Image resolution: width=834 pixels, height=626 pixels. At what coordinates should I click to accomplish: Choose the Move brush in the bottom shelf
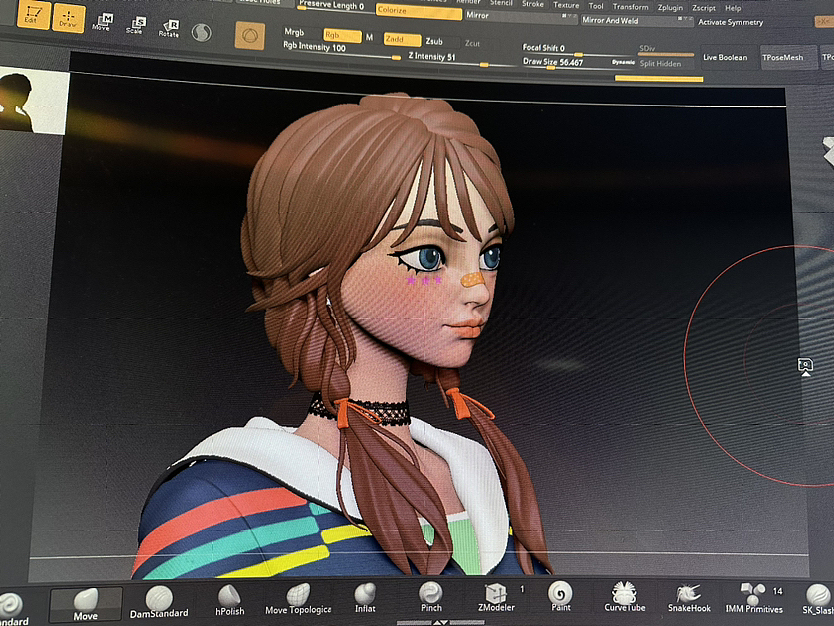86,605
